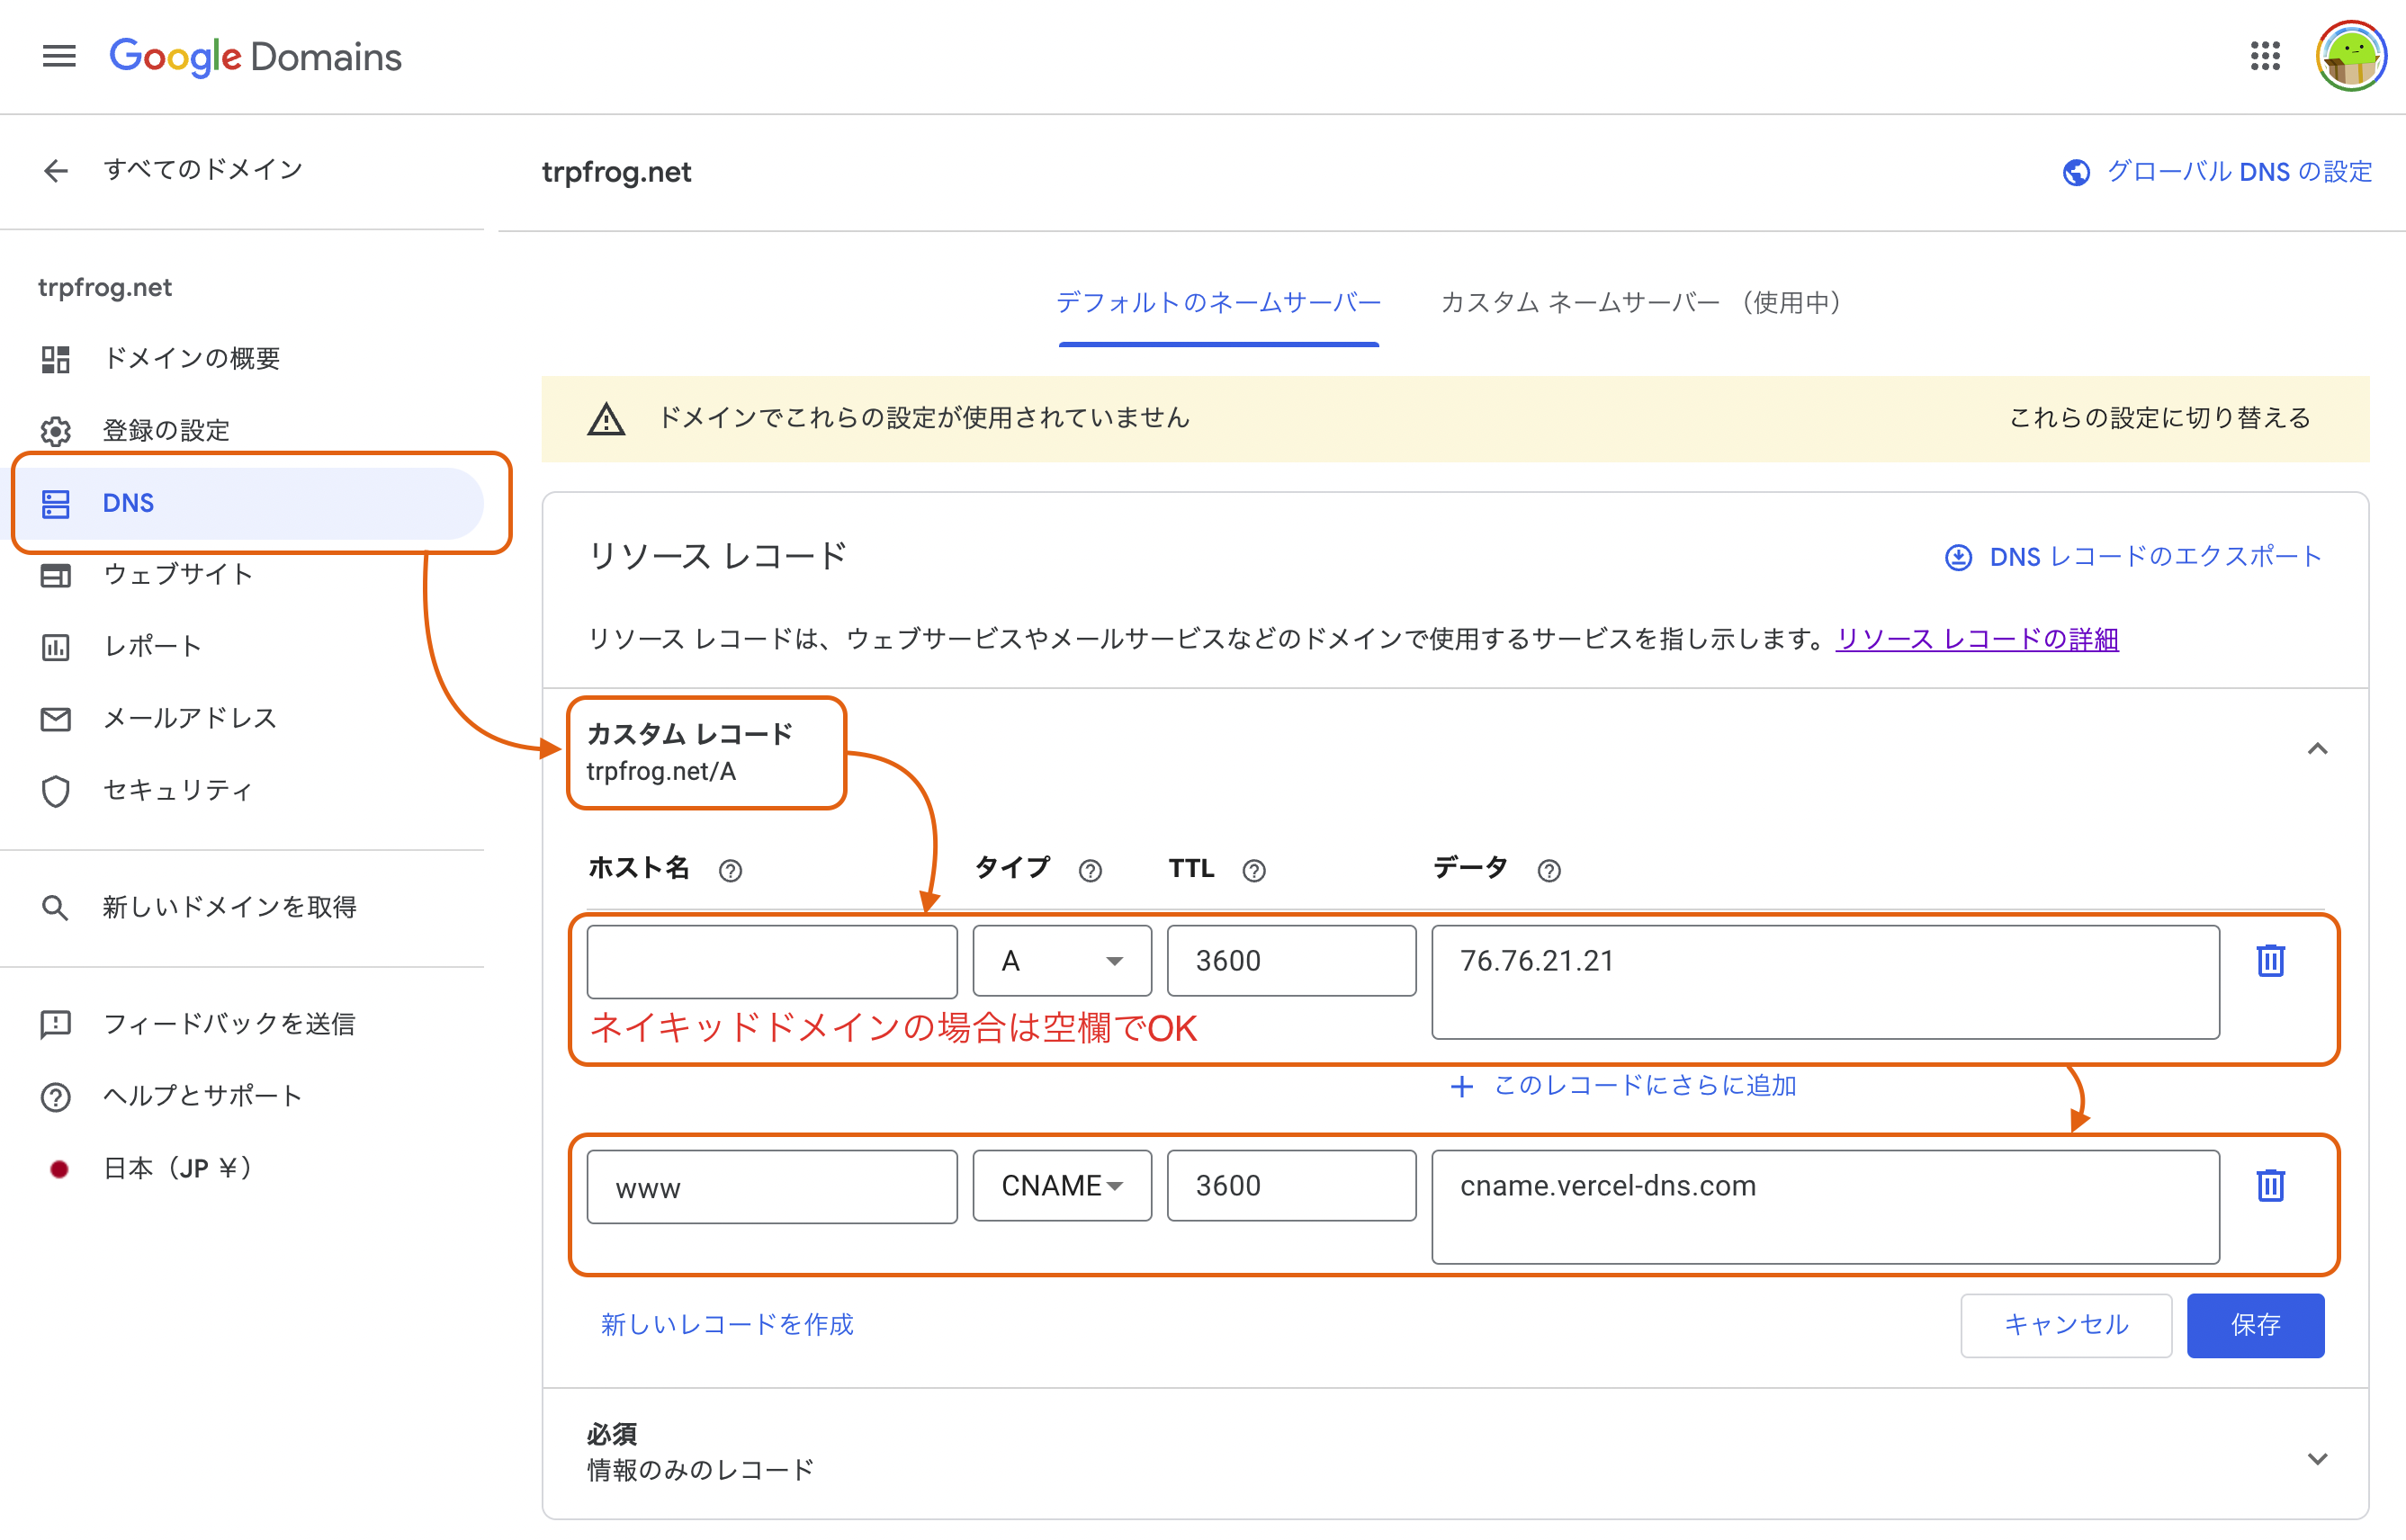This screenshot has height=1540, width=2406.
Task: Open the CNAME record type dropdown
Action: pyautogui.click(x=1061, y=1186)
